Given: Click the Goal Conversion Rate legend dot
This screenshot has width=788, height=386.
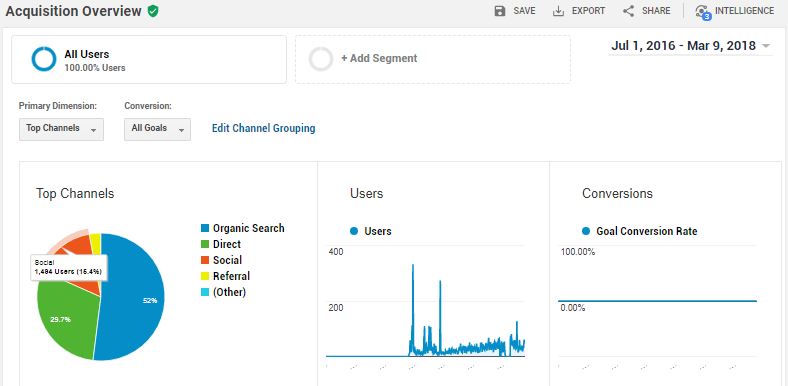Looking at the screenshot, I should point(585,231).
